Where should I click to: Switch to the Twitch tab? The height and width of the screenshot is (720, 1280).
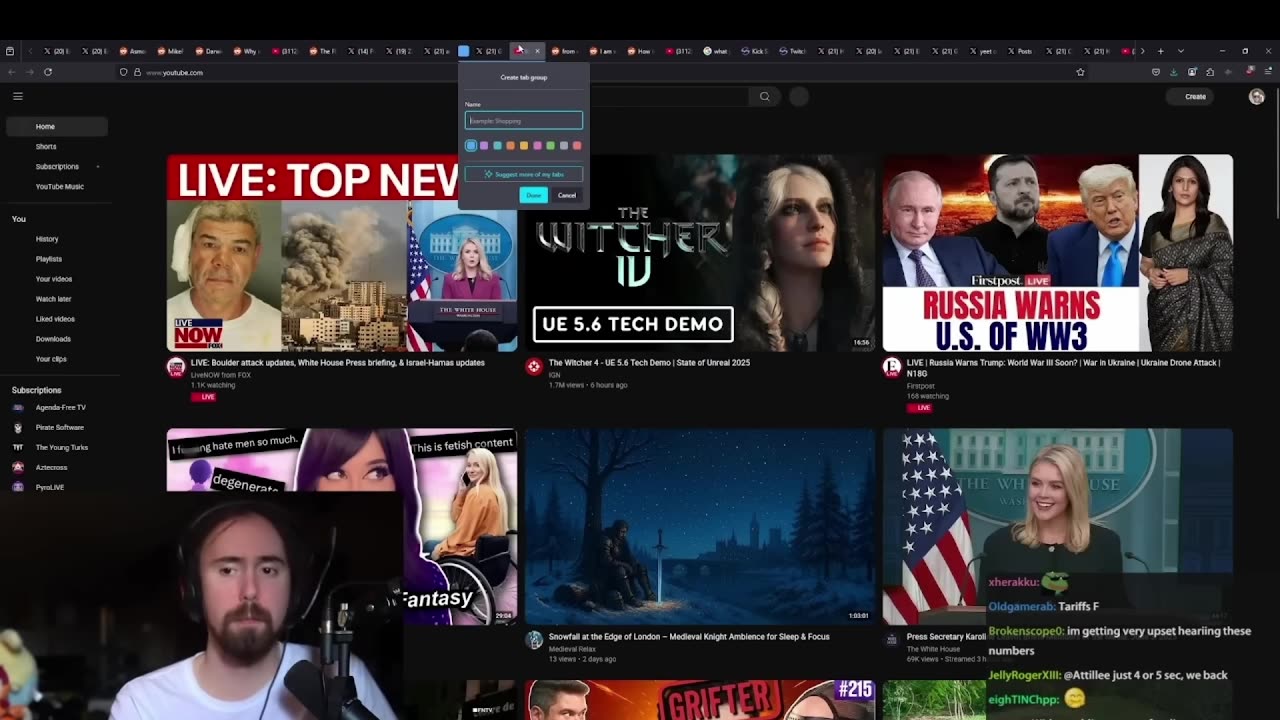[x=794, y=51]
